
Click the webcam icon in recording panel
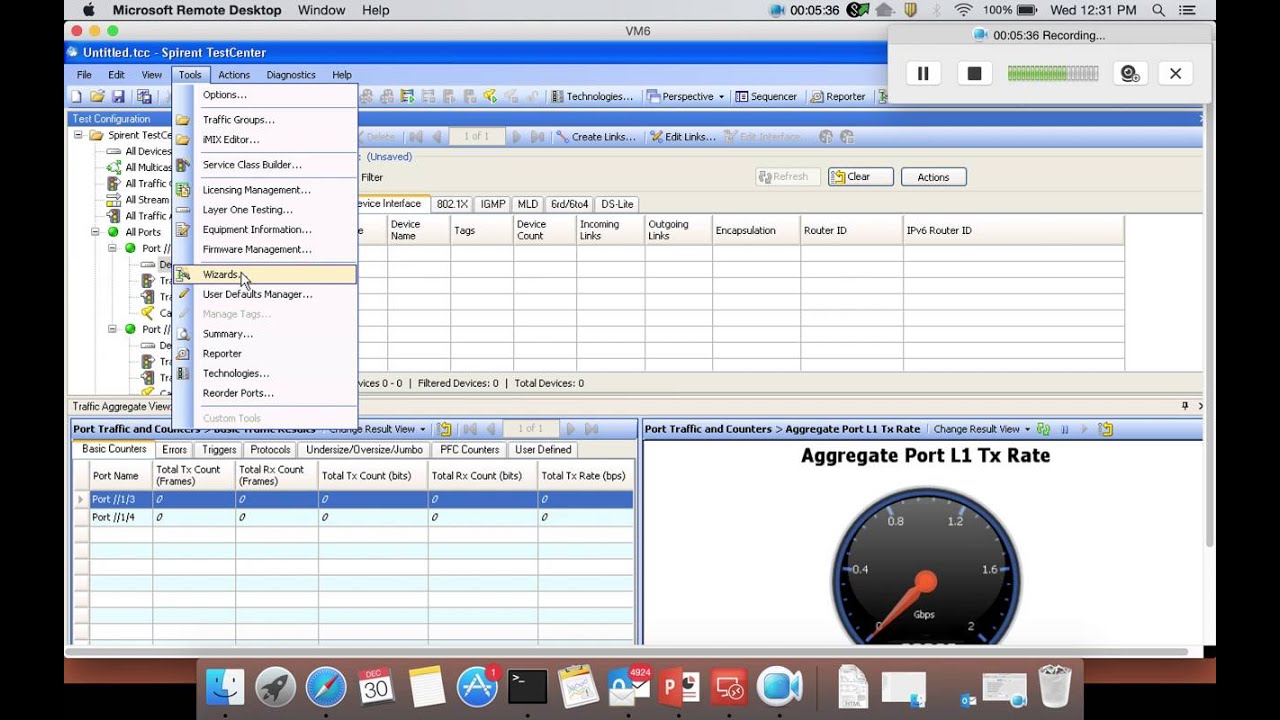[1130, 73]
